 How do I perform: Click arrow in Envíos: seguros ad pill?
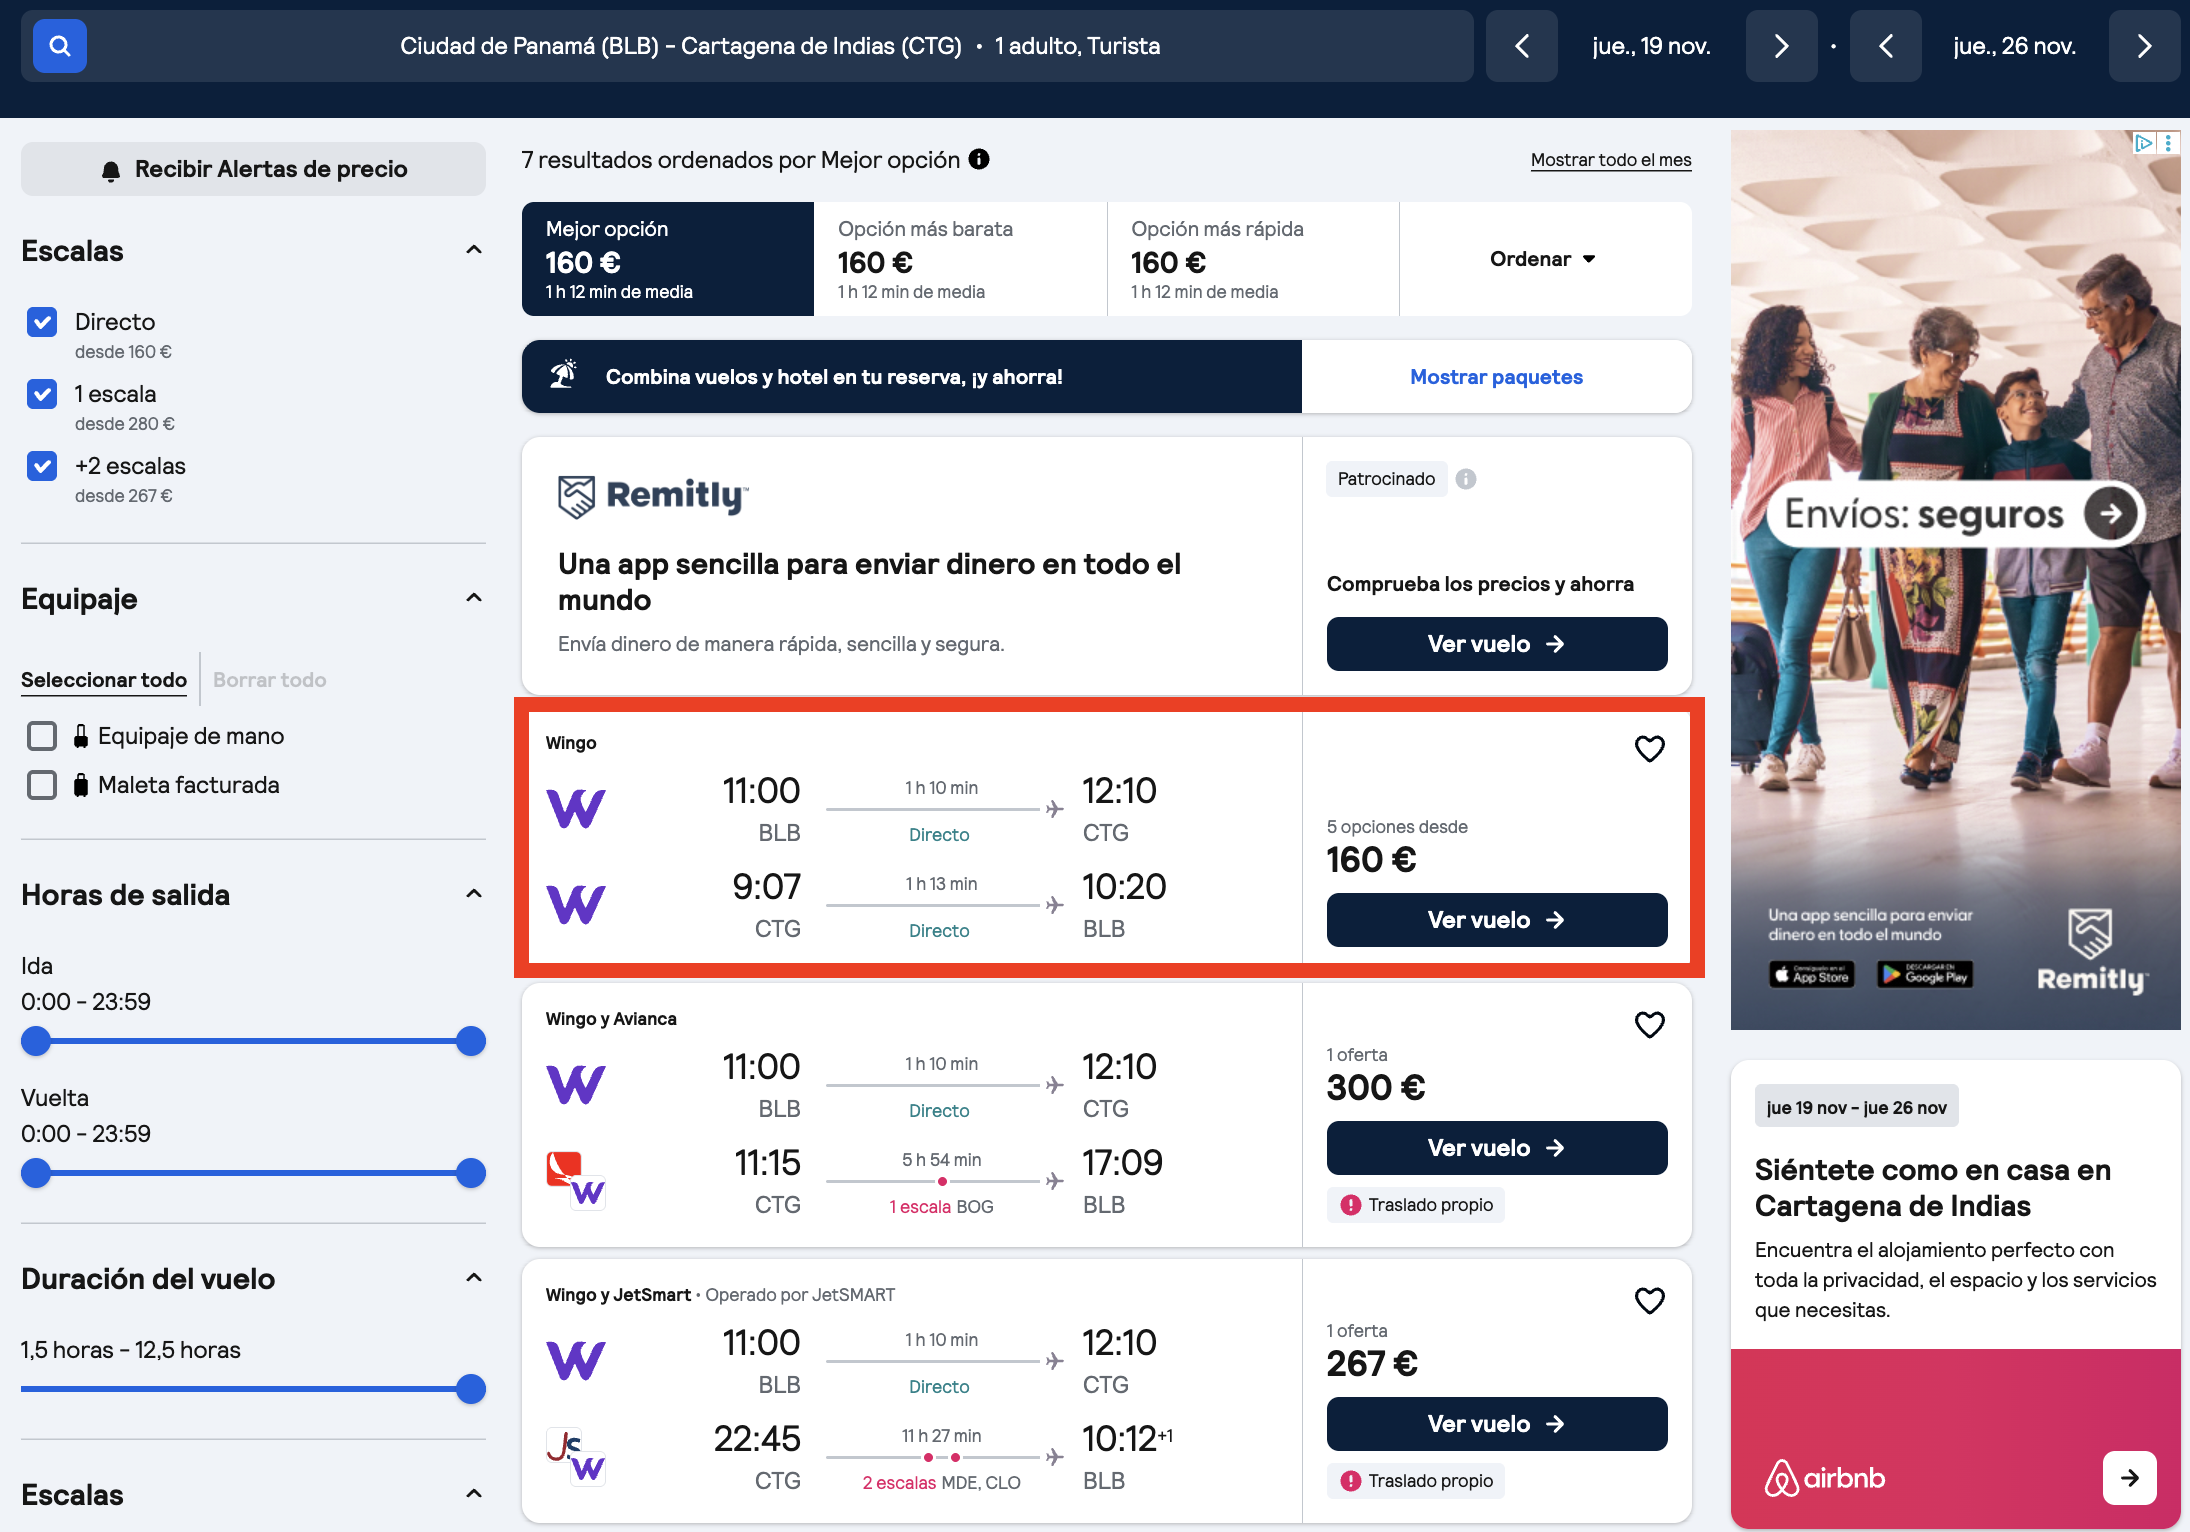pos(2110,513)
